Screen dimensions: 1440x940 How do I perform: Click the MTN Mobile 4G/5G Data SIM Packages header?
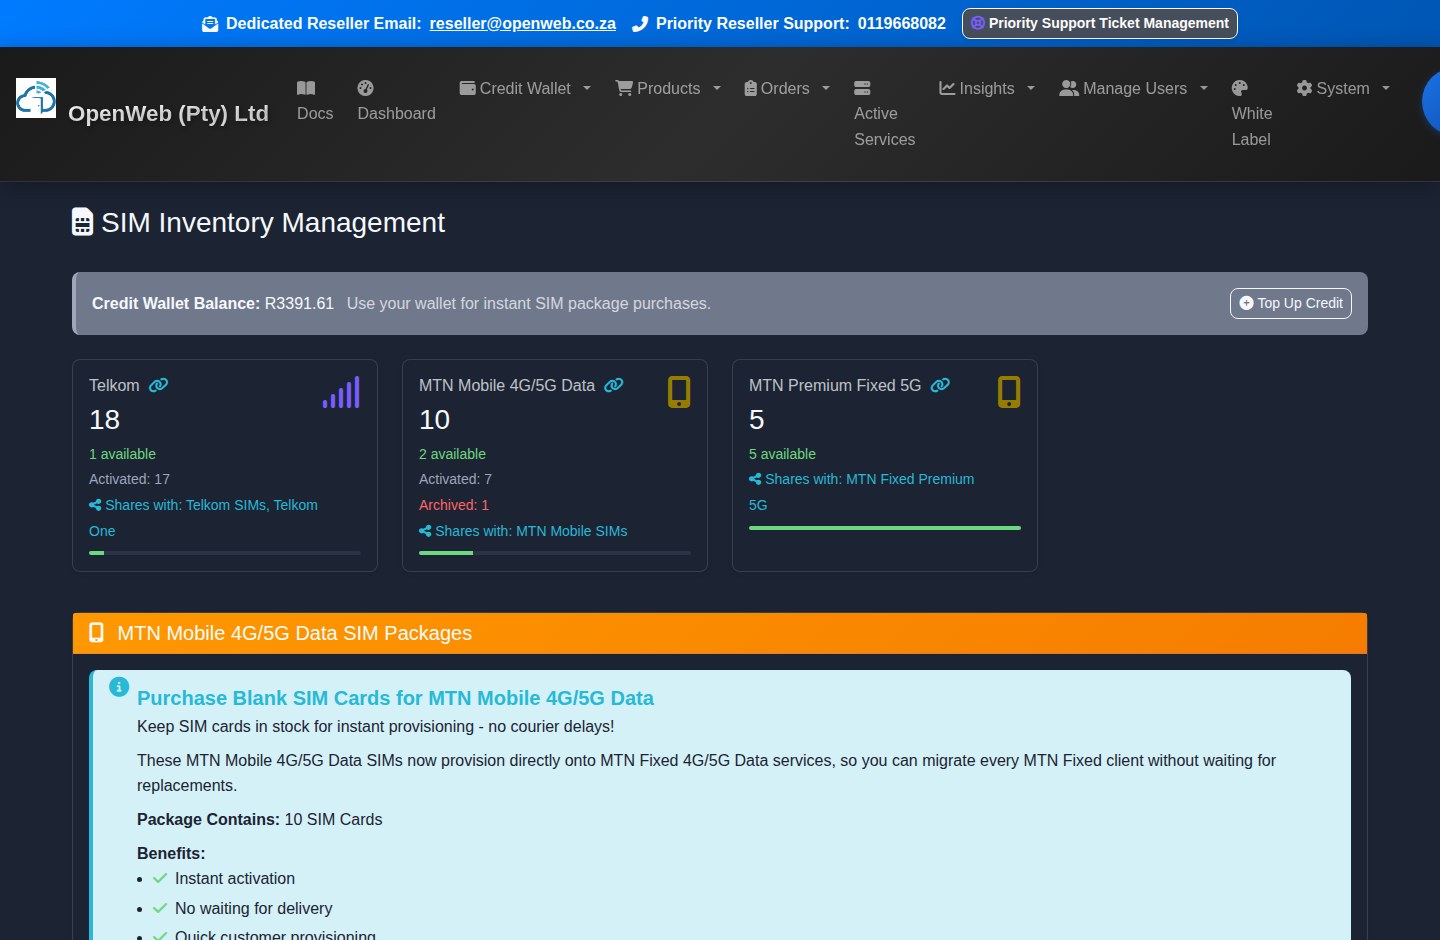[x=720, y=633]
